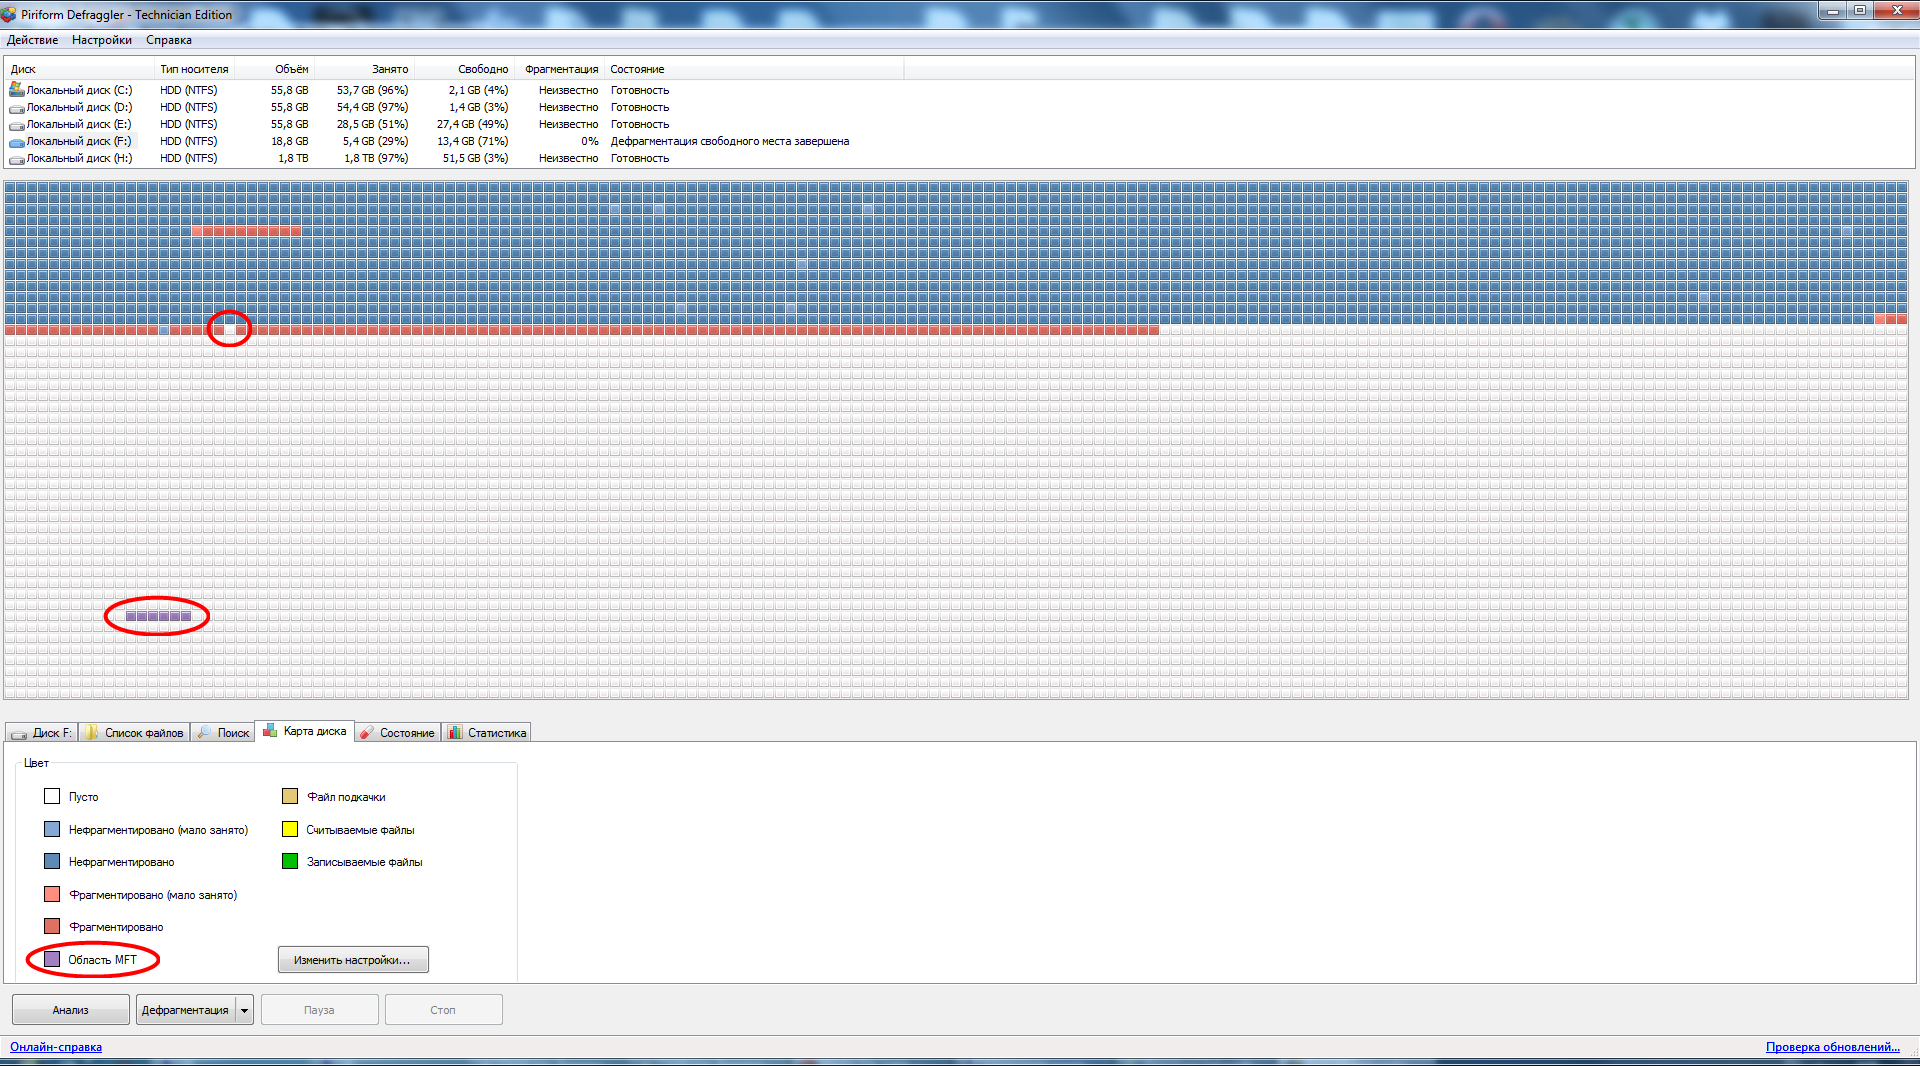Click the Файл подкачки color swatch

pyautogui.click(x=290, y=796)
